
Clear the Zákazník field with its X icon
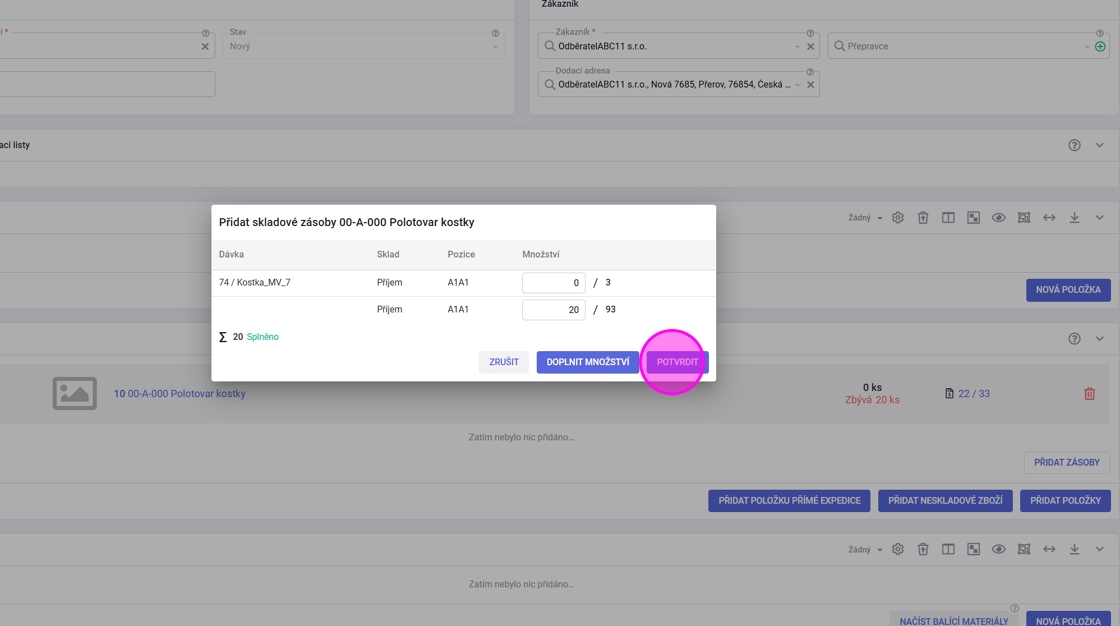(x=810, y=46)
